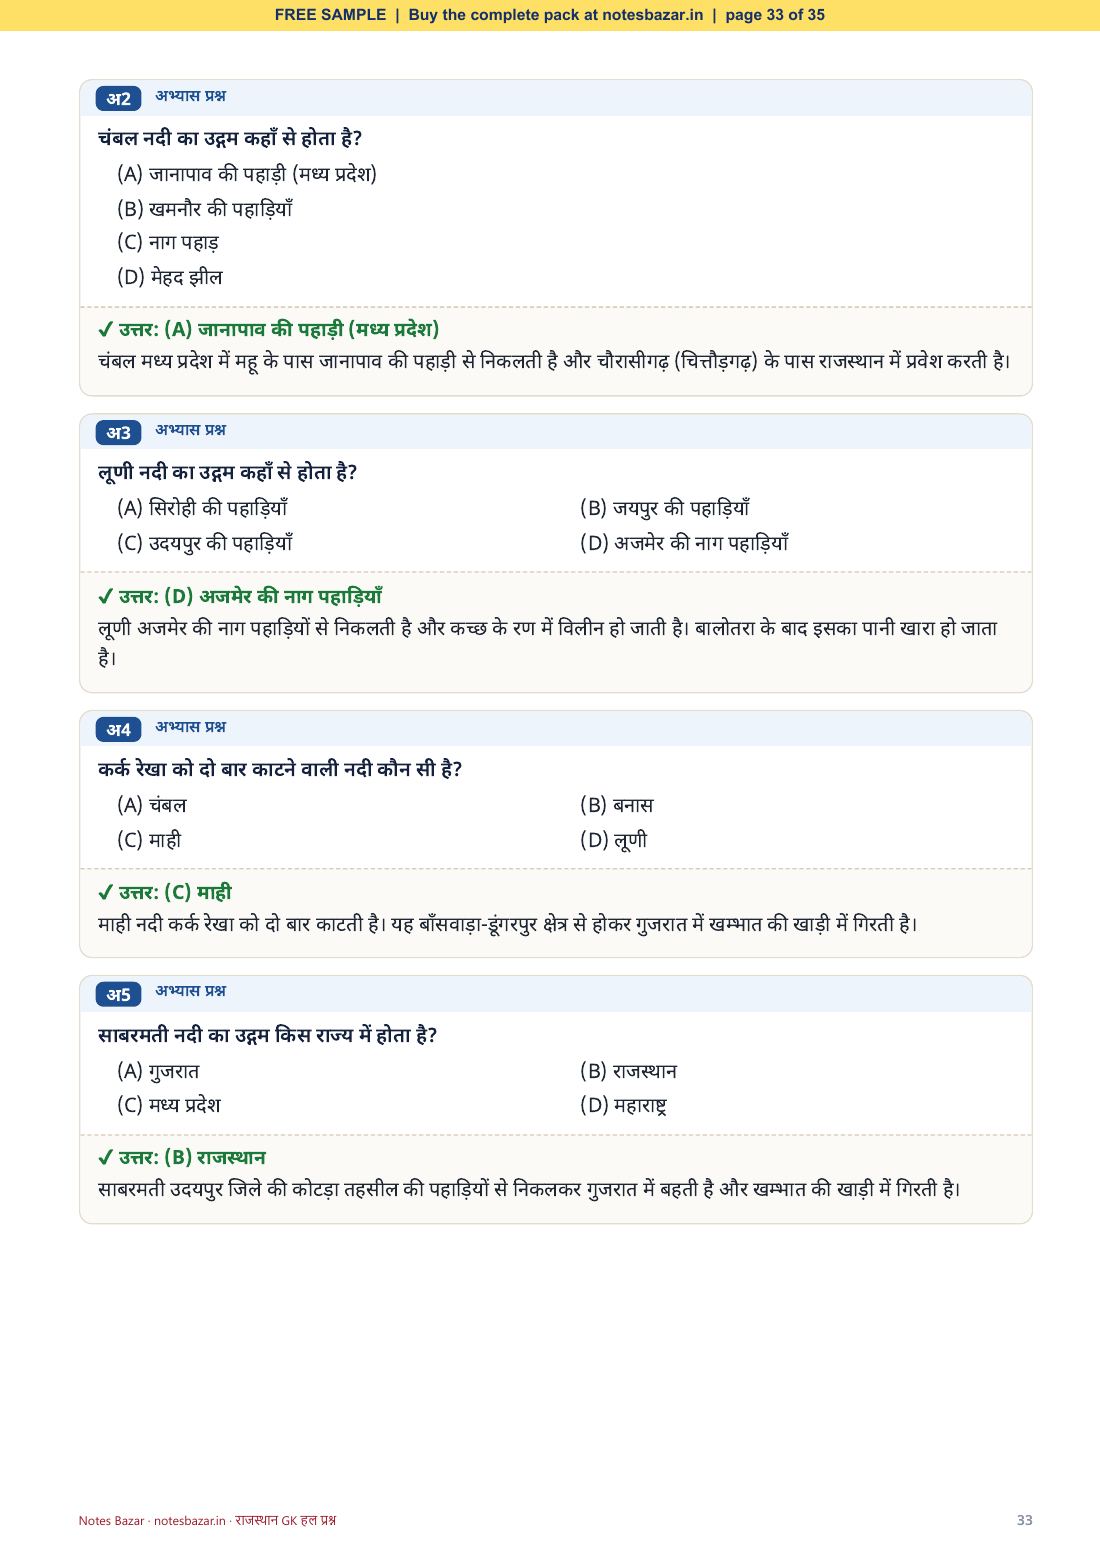Click footer notesbazar.in link text

click(190, 1520)
